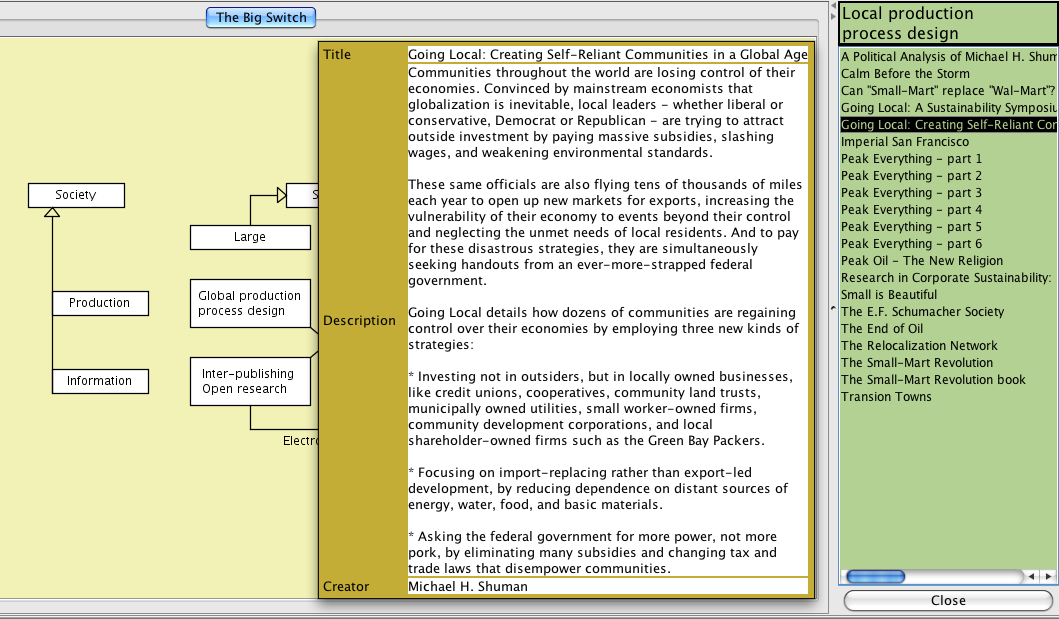Select the Large concept box

[249, 237]
